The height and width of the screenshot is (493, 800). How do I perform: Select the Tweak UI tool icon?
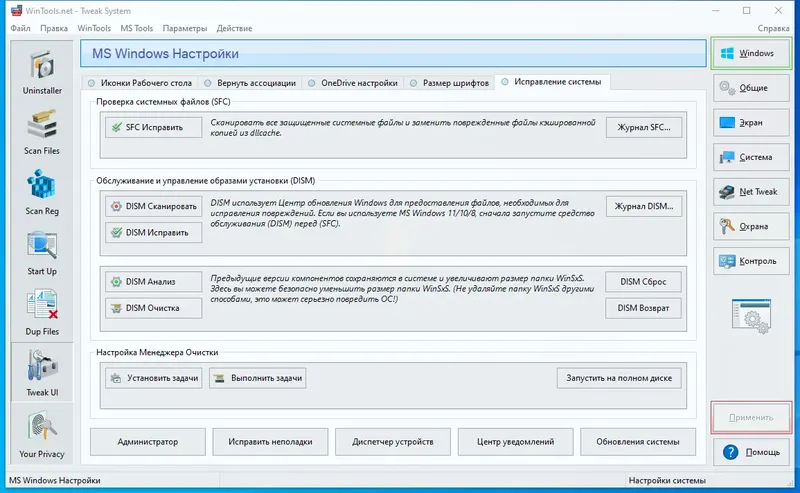click(x=42, y=374)
